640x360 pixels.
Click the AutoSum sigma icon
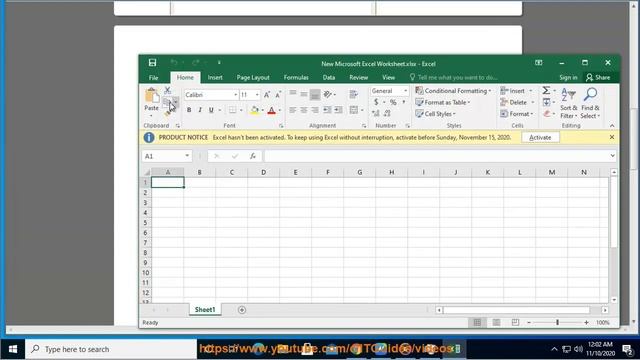pos(546,90)
